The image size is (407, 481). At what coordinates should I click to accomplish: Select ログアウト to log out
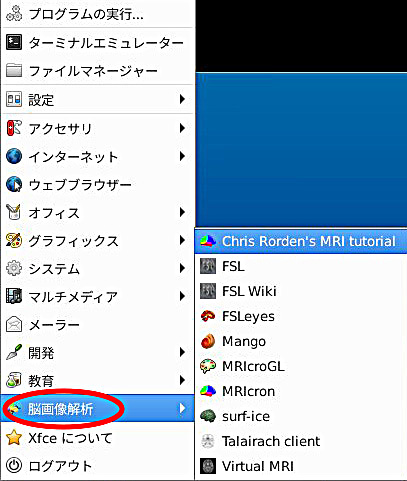pyautogui.click(x=97, y=466)
